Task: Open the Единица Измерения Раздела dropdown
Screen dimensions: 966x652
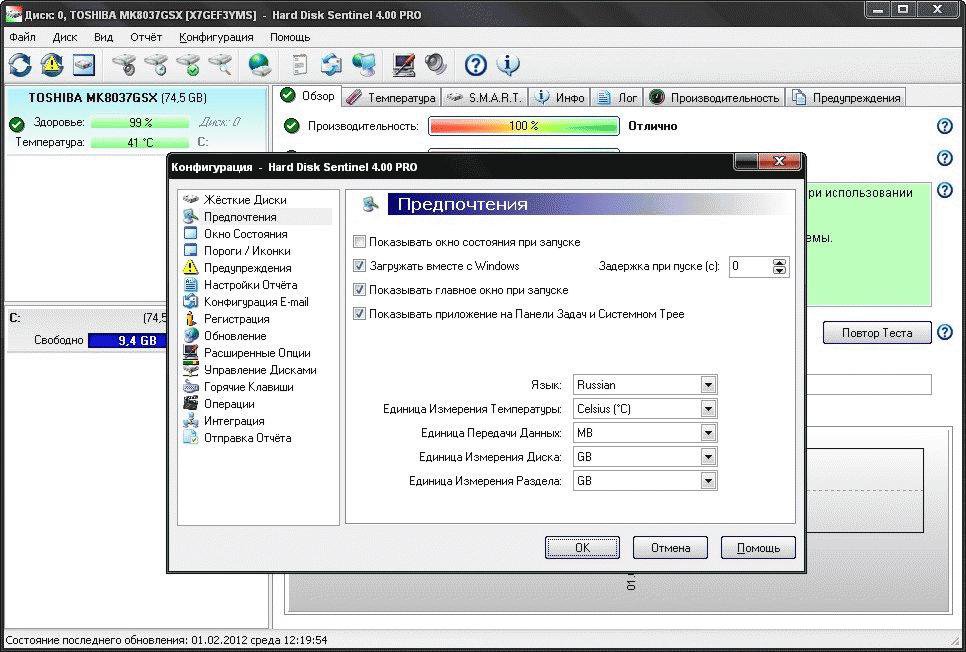Action: click(x=645, y=481)
